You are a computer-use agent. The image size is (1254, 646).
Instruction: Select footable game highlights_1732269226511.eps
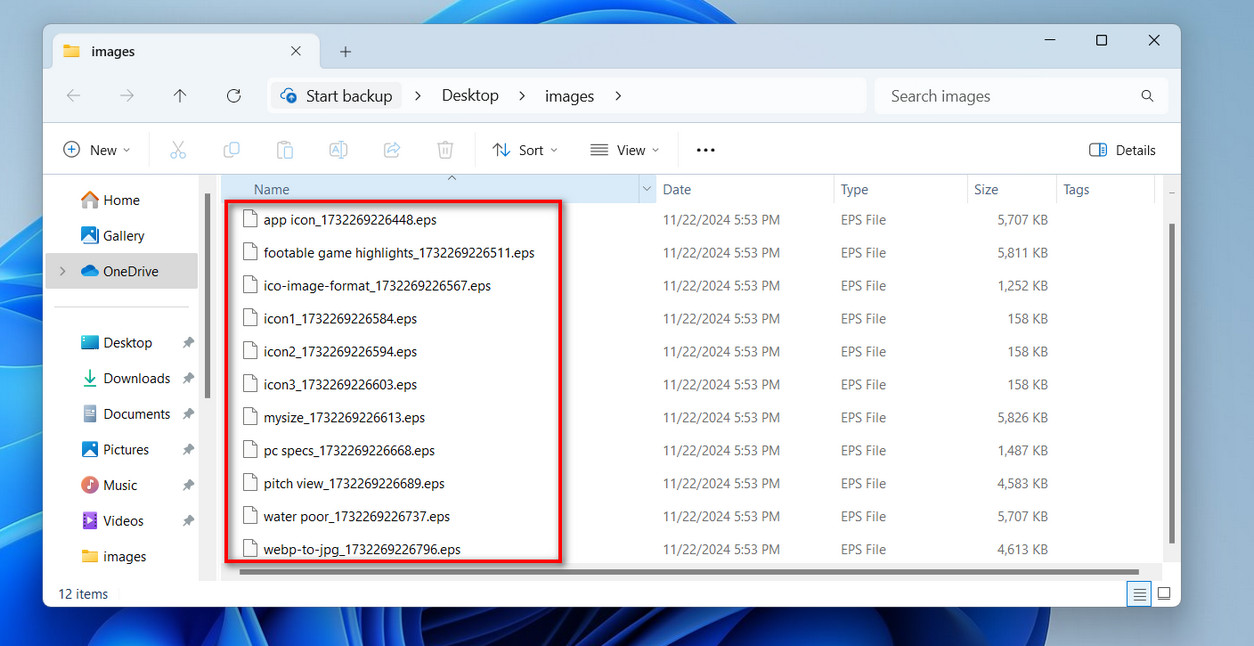point(389,253)
